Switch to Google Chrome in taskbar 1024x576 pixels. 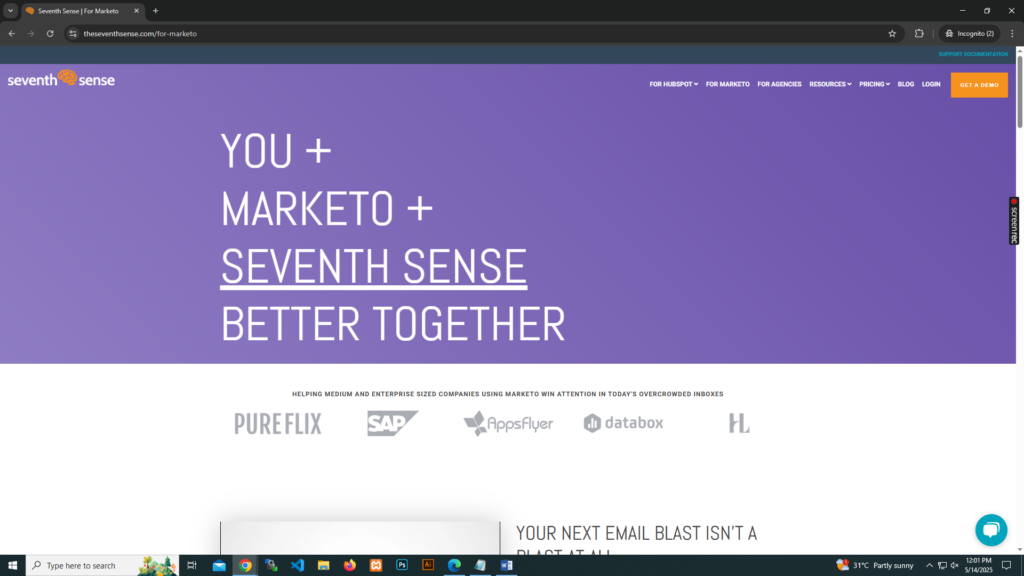coord(246,566)
